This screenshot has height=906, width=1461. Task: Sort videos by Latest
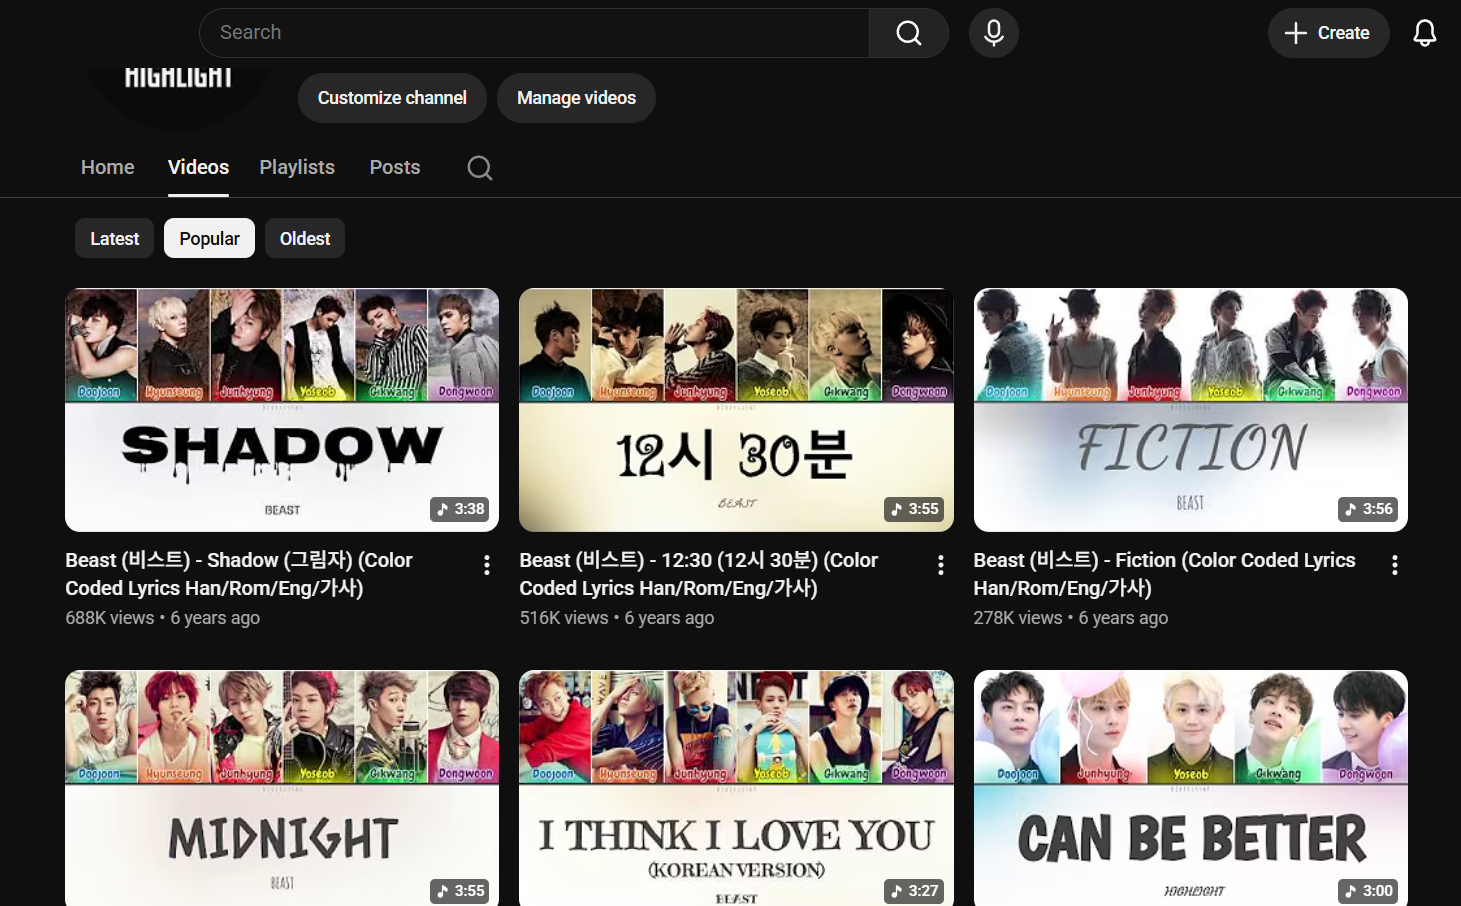coord(115,238)
